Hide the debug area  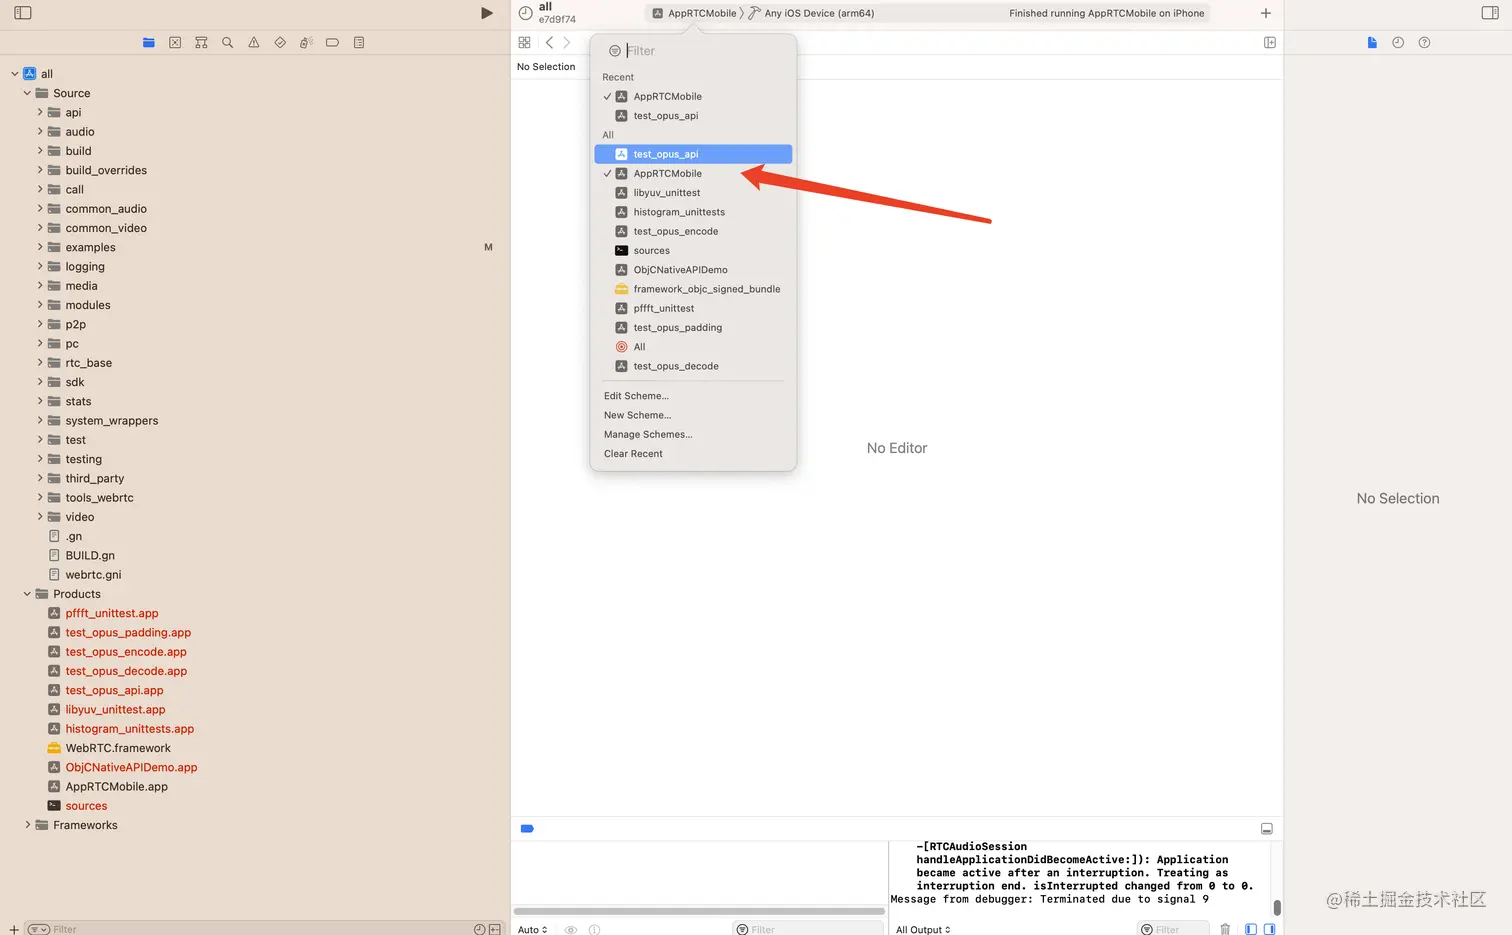[x=1267, y=828]
